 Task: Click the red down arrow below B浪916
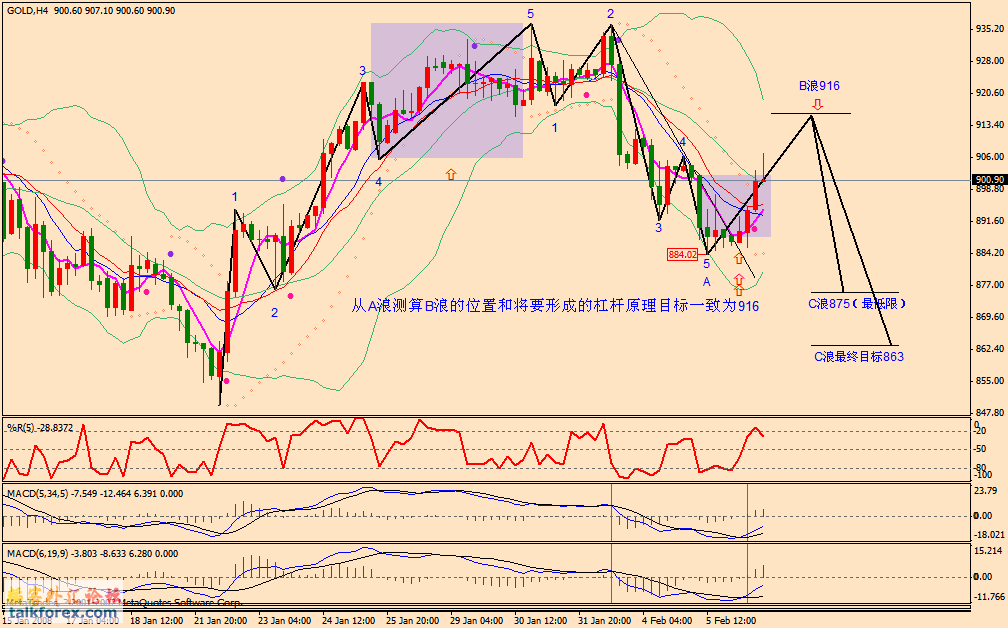[817, 103]
